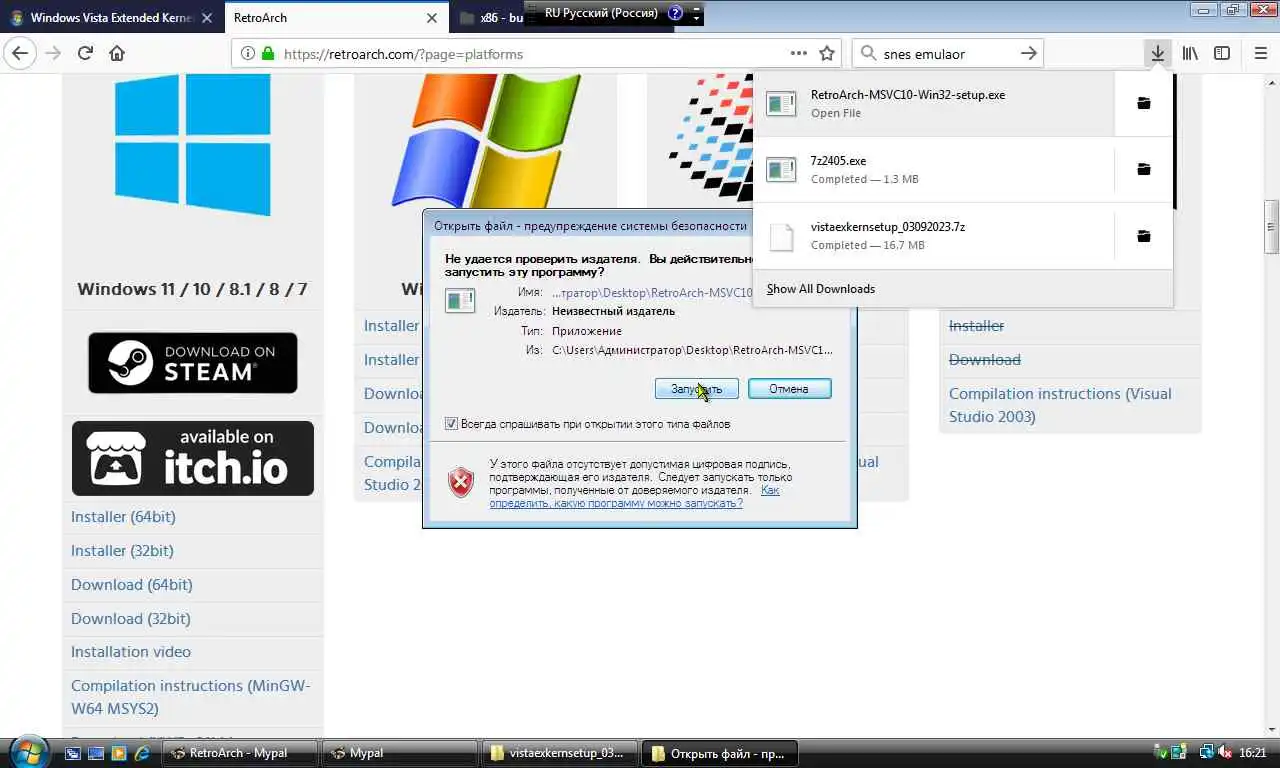1280x768 pixels.
Task: Open Installer (64bit) link
Action: [x=123, y=517]
